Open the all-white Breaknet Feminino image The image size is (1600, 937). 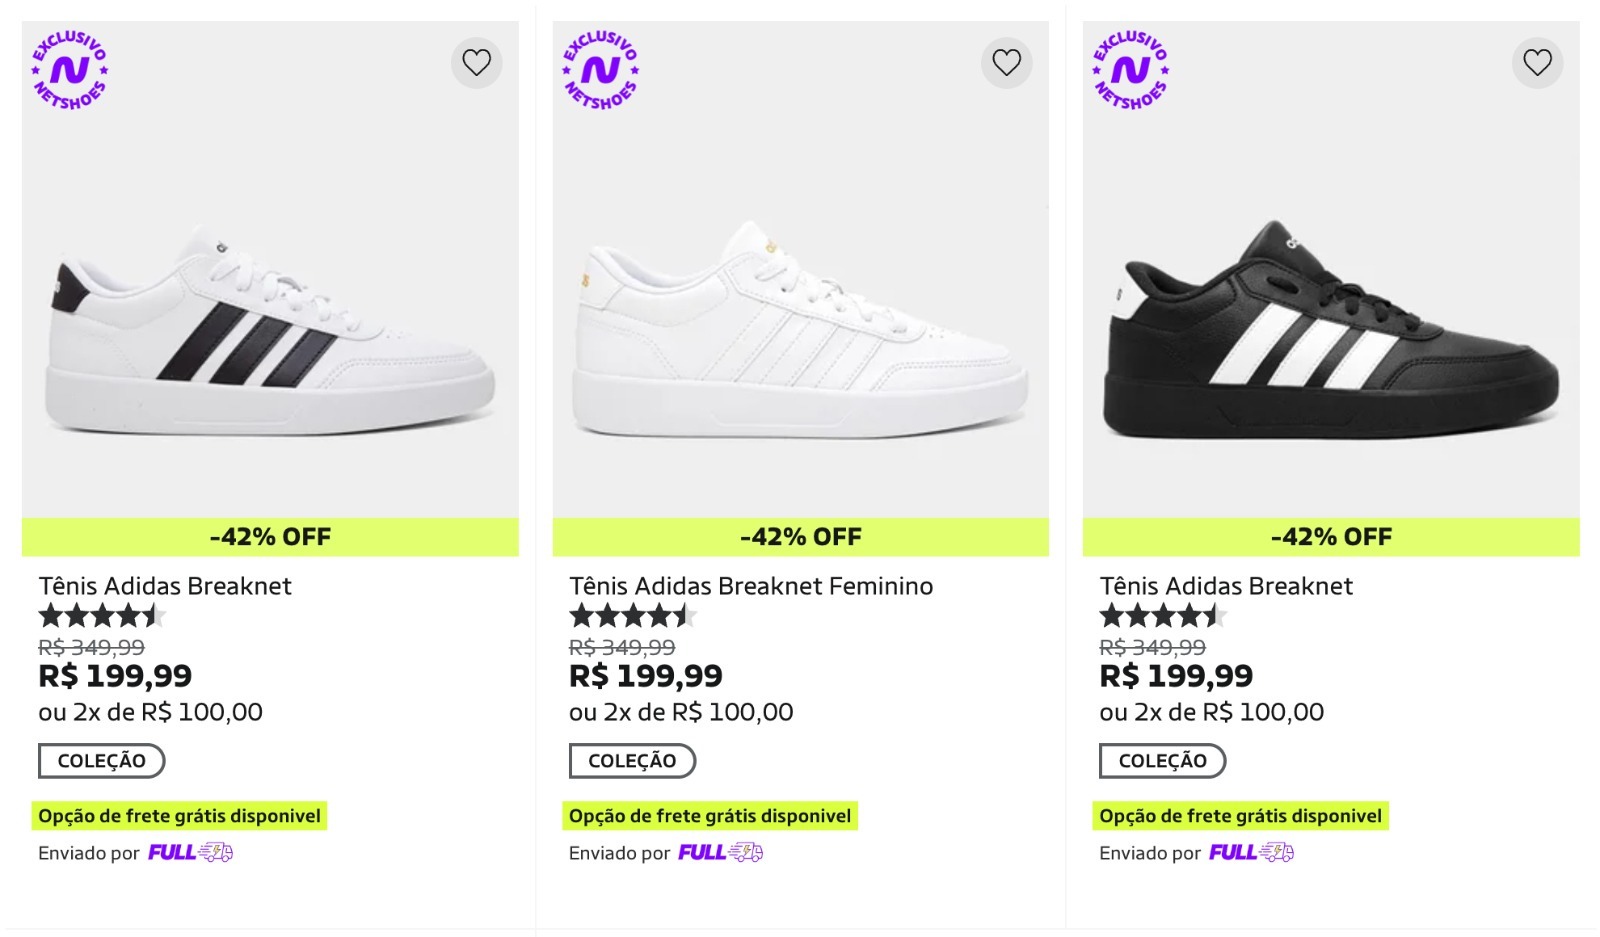(x=800, y=330)
